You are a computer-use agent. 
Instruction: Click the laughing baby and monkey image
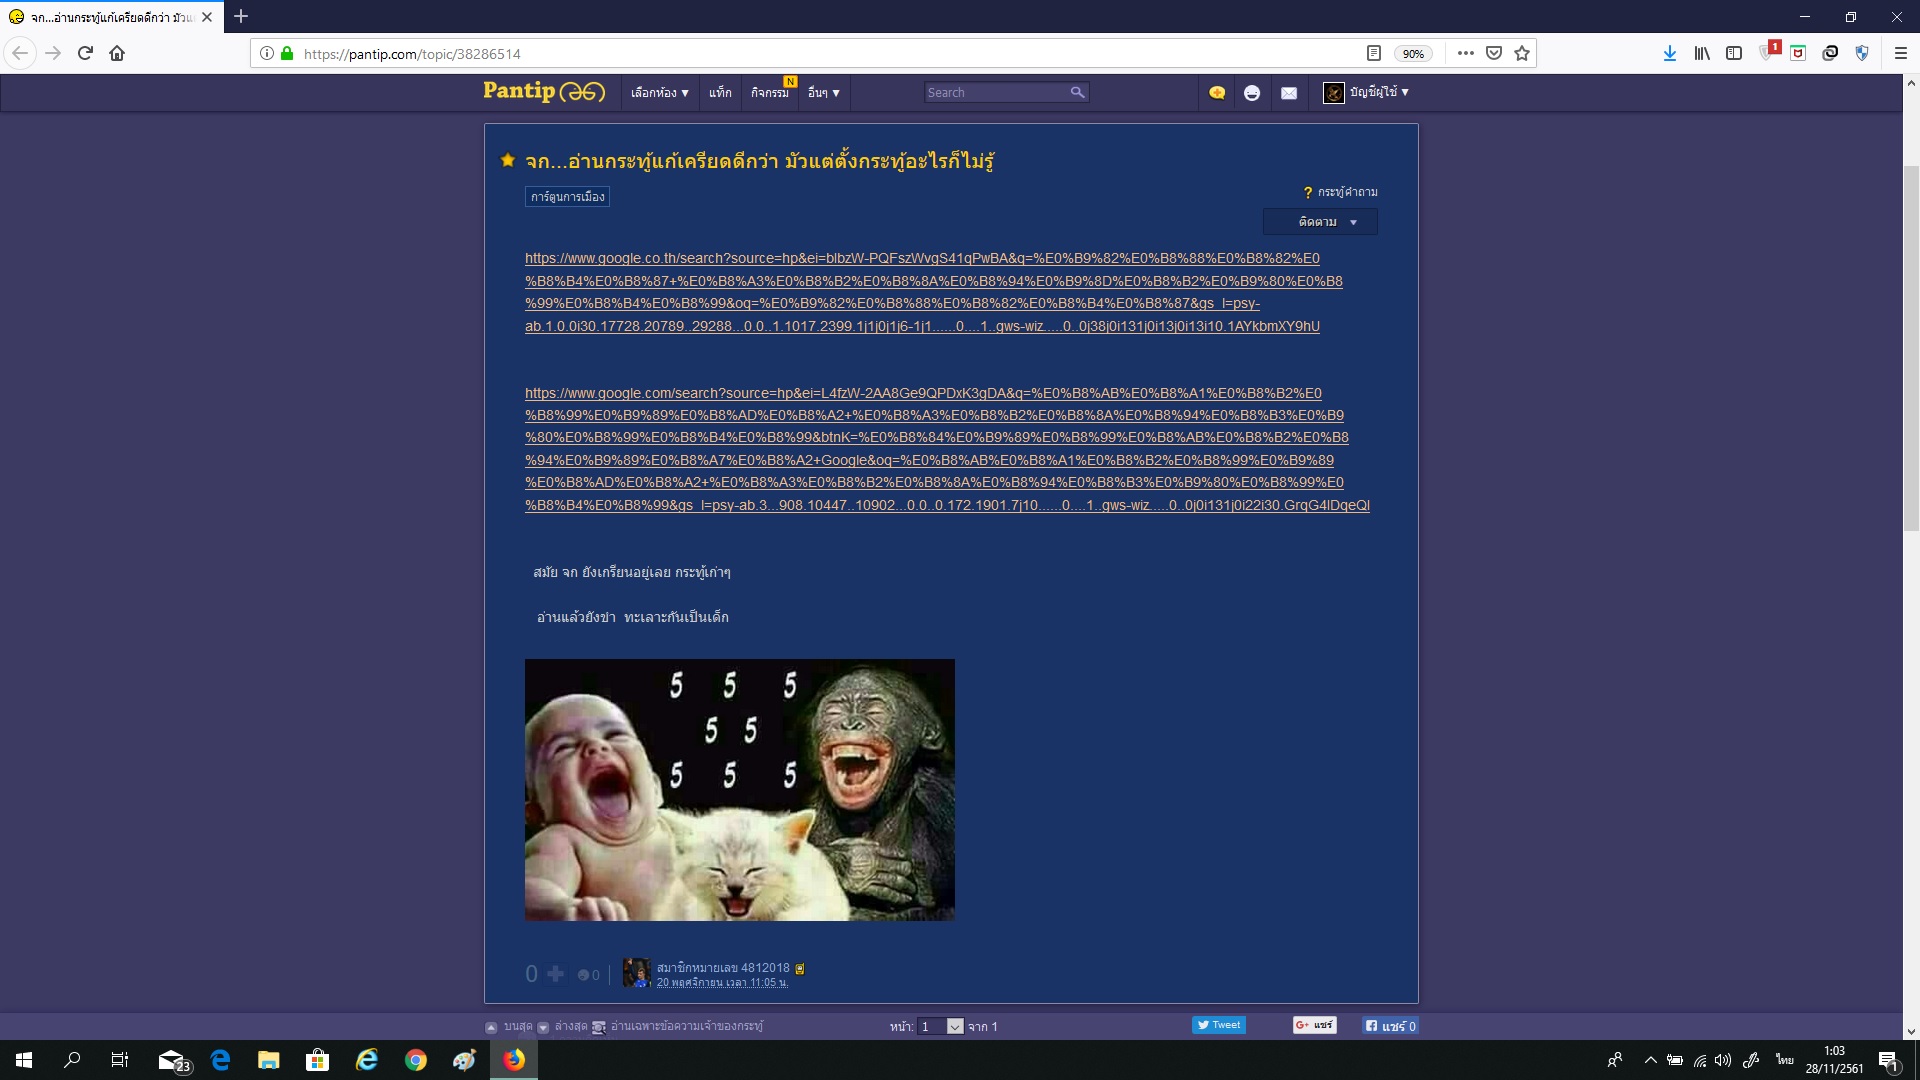(739, 789)
